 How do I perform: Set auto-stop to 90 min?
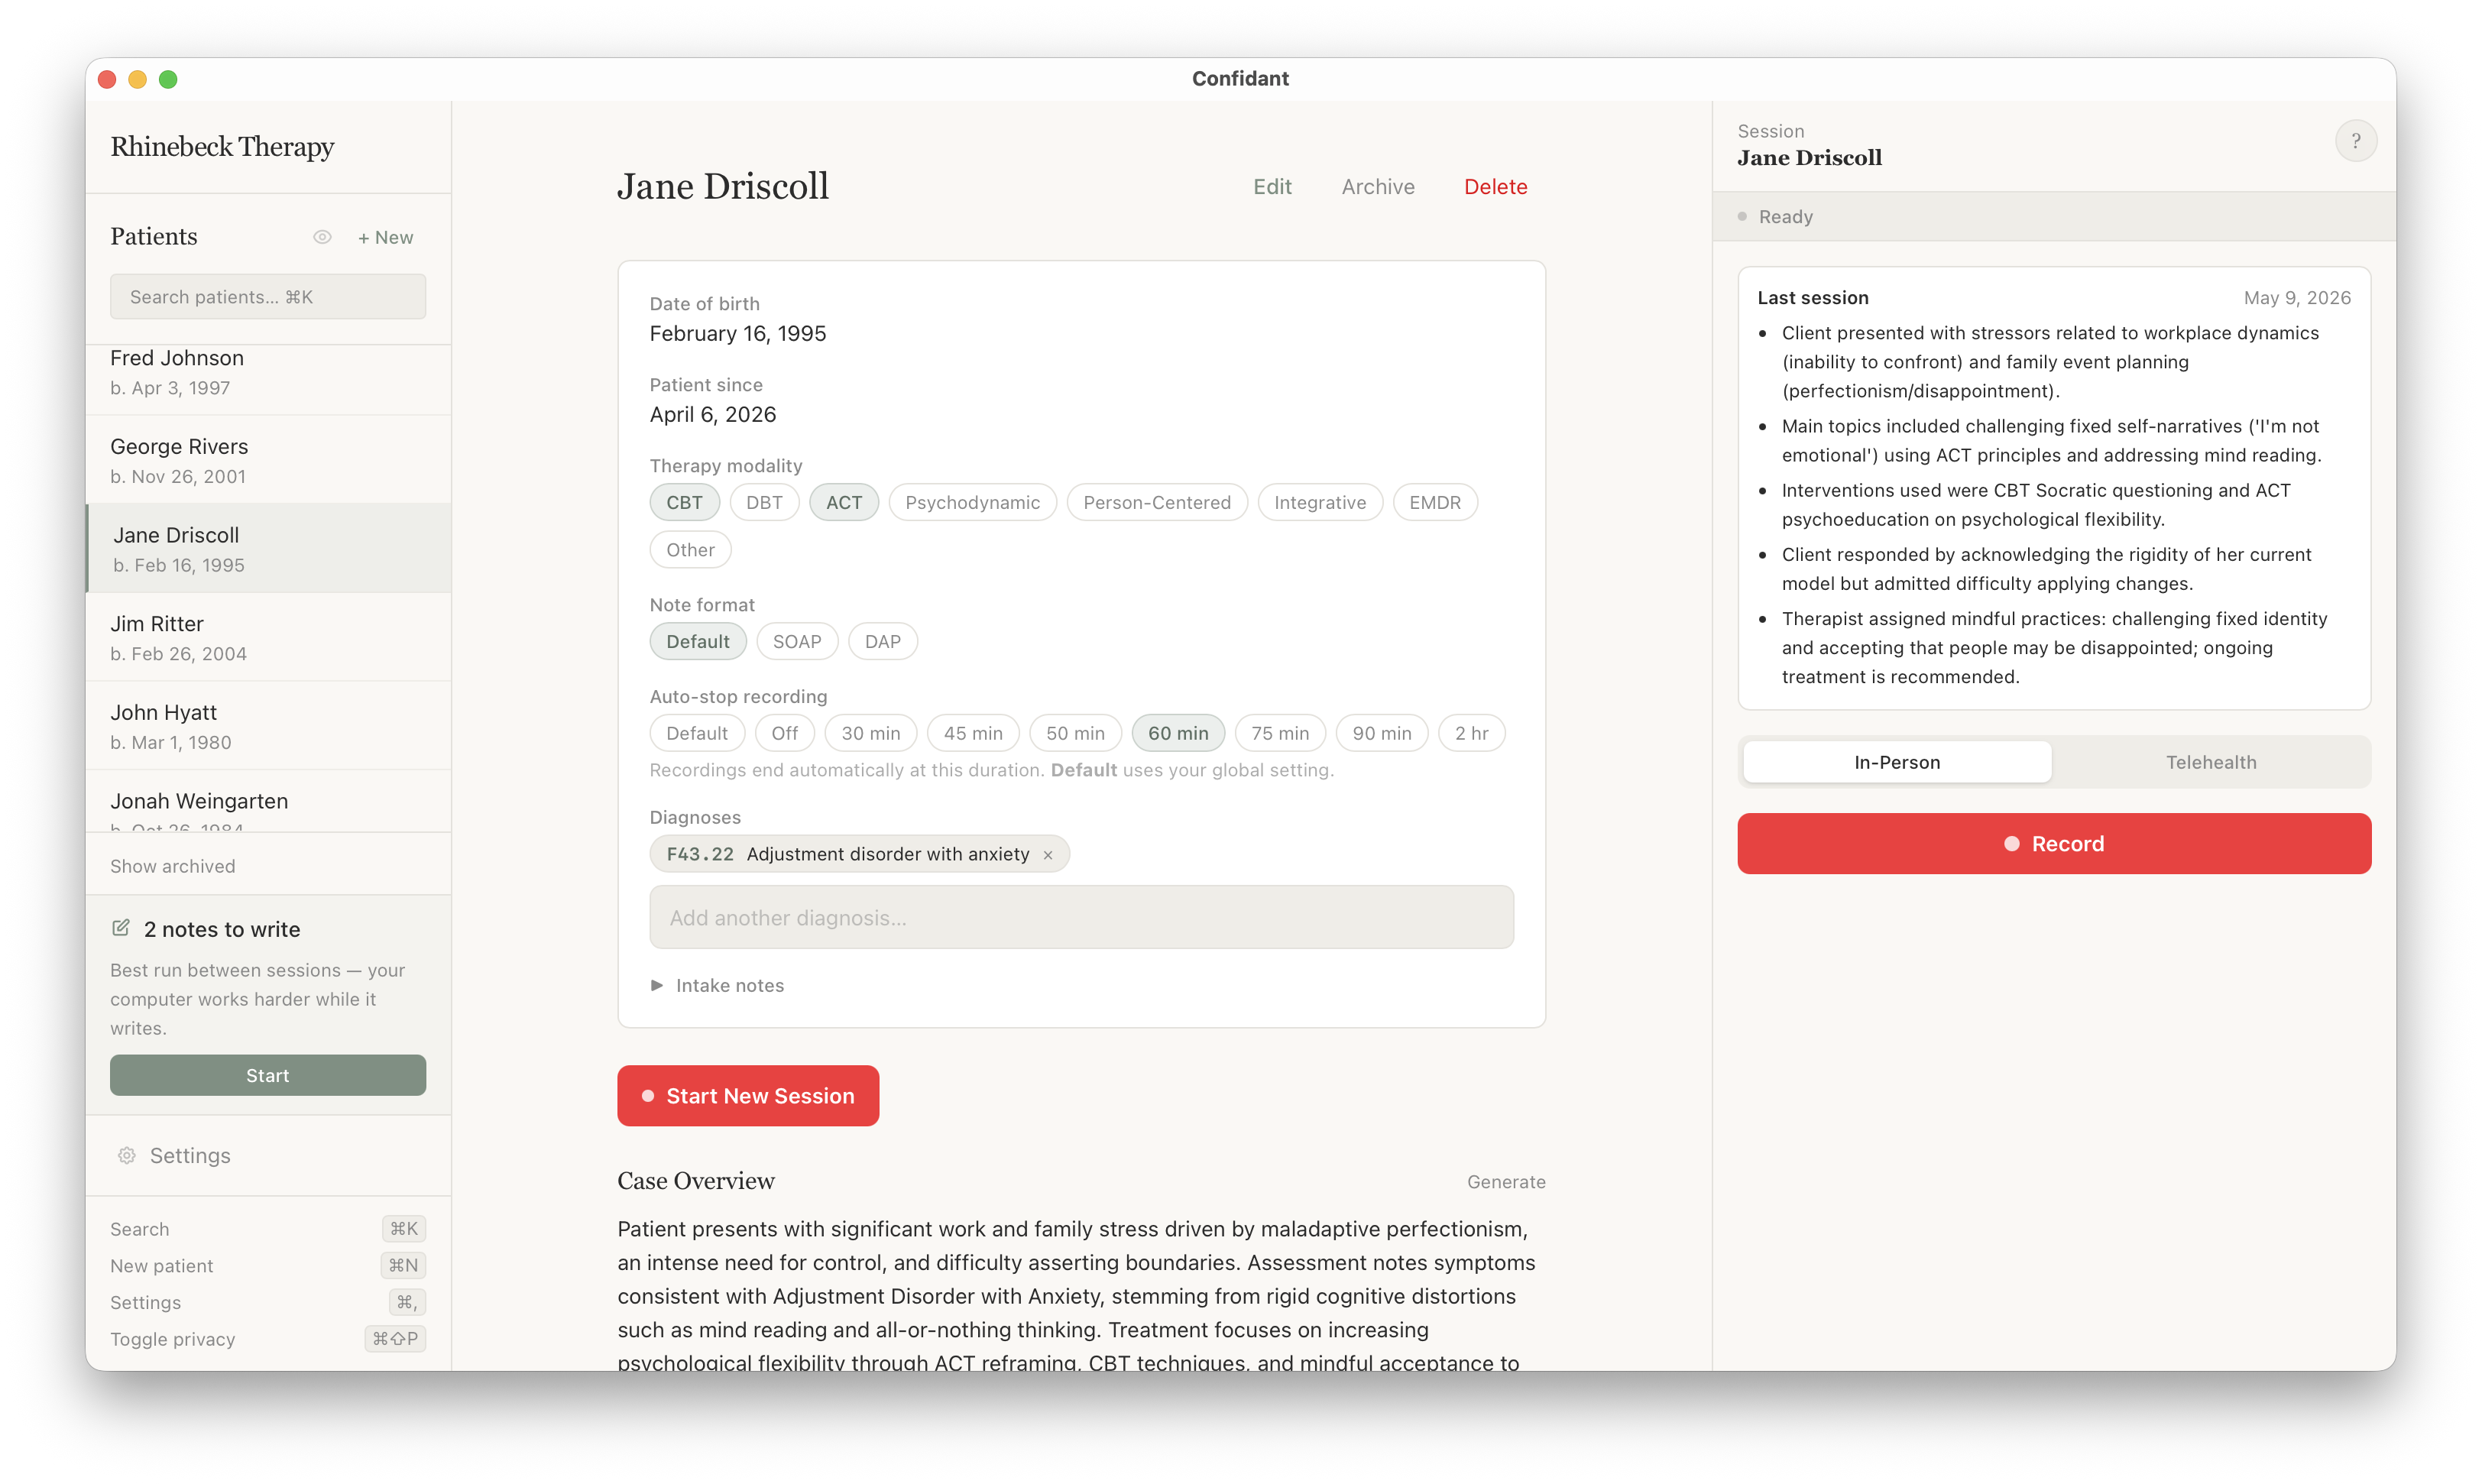click(x=1382, y=733)
